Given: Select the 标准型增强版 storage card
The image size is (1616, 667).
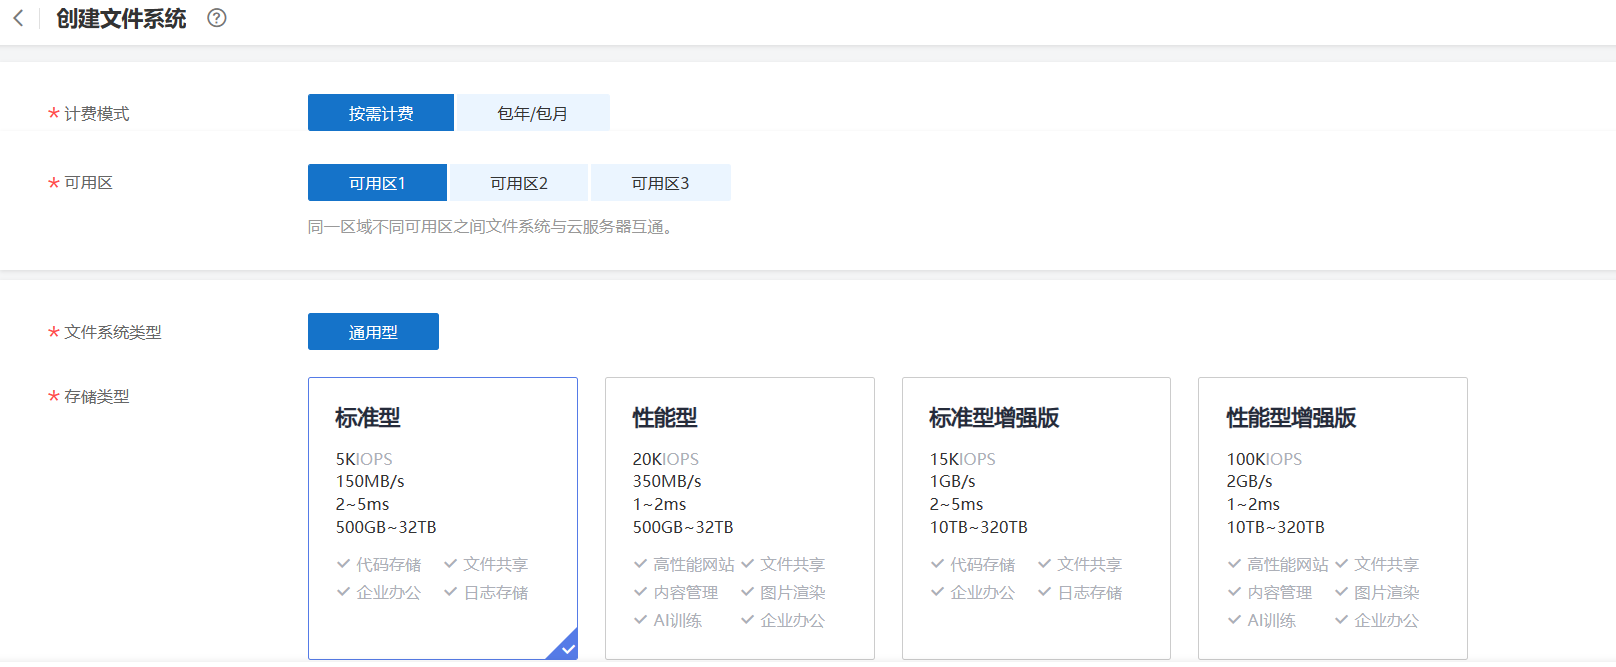Looking at the screenshot, I should click(x=1036, y=500).
